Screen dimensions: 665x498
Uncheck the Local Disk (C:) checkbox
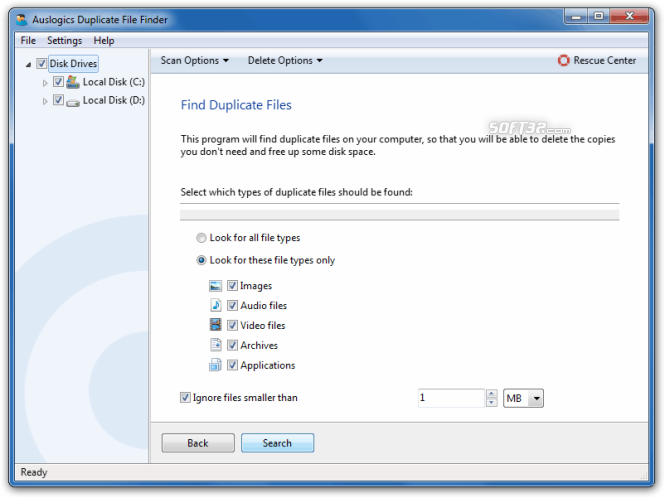pyautogui.click(x=58, y=81)
